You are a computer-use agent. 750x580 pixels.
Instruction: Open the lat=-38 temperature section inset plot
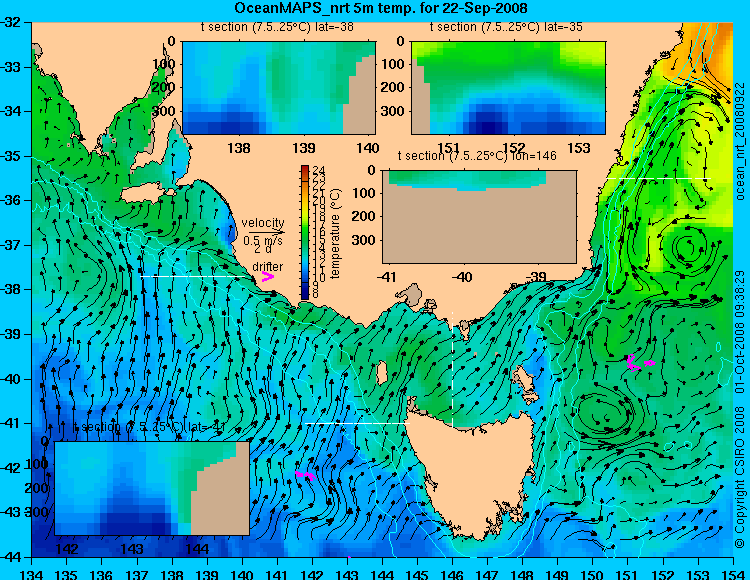[279, 88]
